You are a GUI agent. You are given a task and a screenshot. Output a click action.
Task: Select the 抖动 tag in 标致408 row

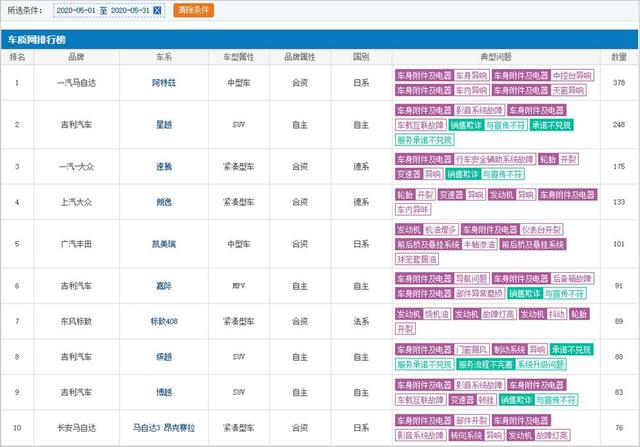click(556, 314)
